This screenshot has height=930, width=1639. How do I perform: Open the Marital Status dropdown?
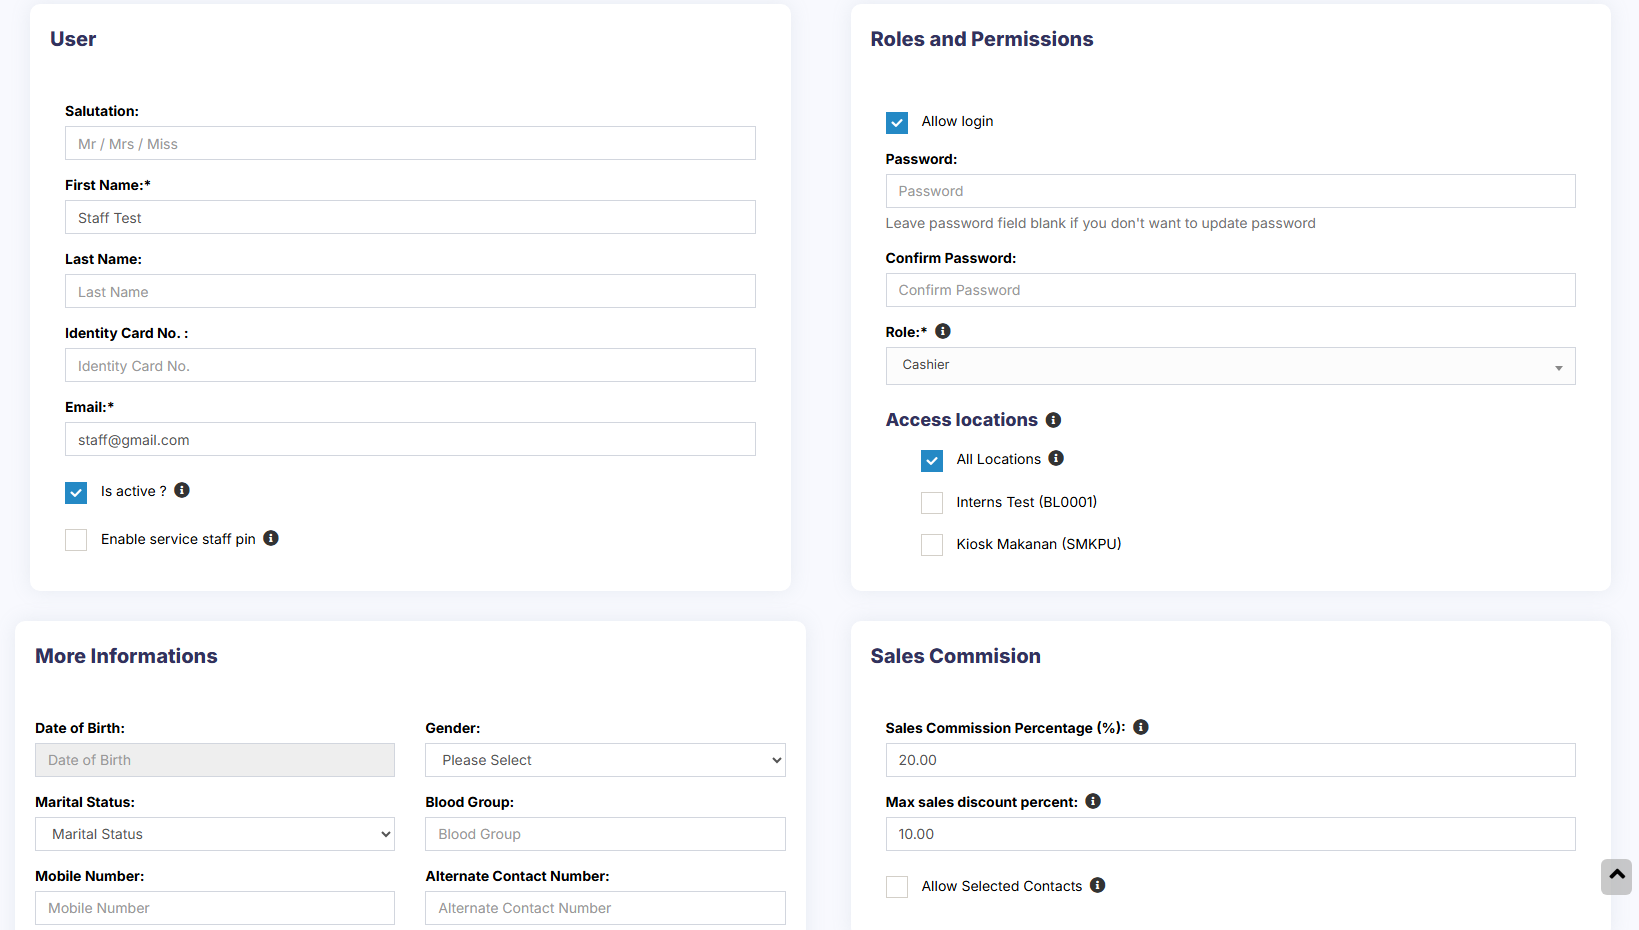point(215,834)
